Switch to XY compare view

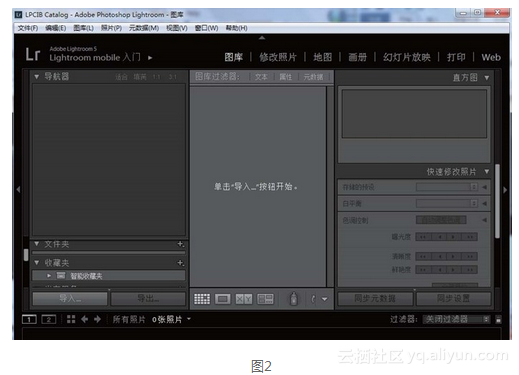pos(244,299)
